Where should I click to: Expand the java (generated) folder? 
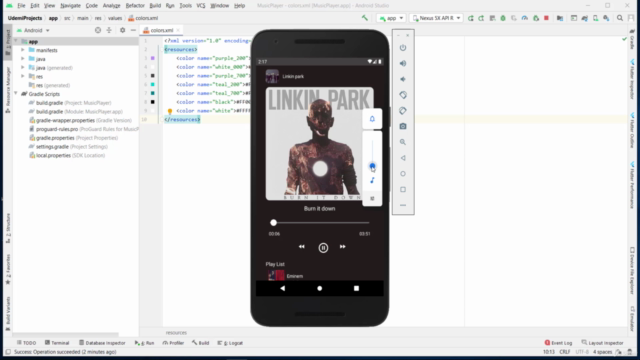coord(23,68)
